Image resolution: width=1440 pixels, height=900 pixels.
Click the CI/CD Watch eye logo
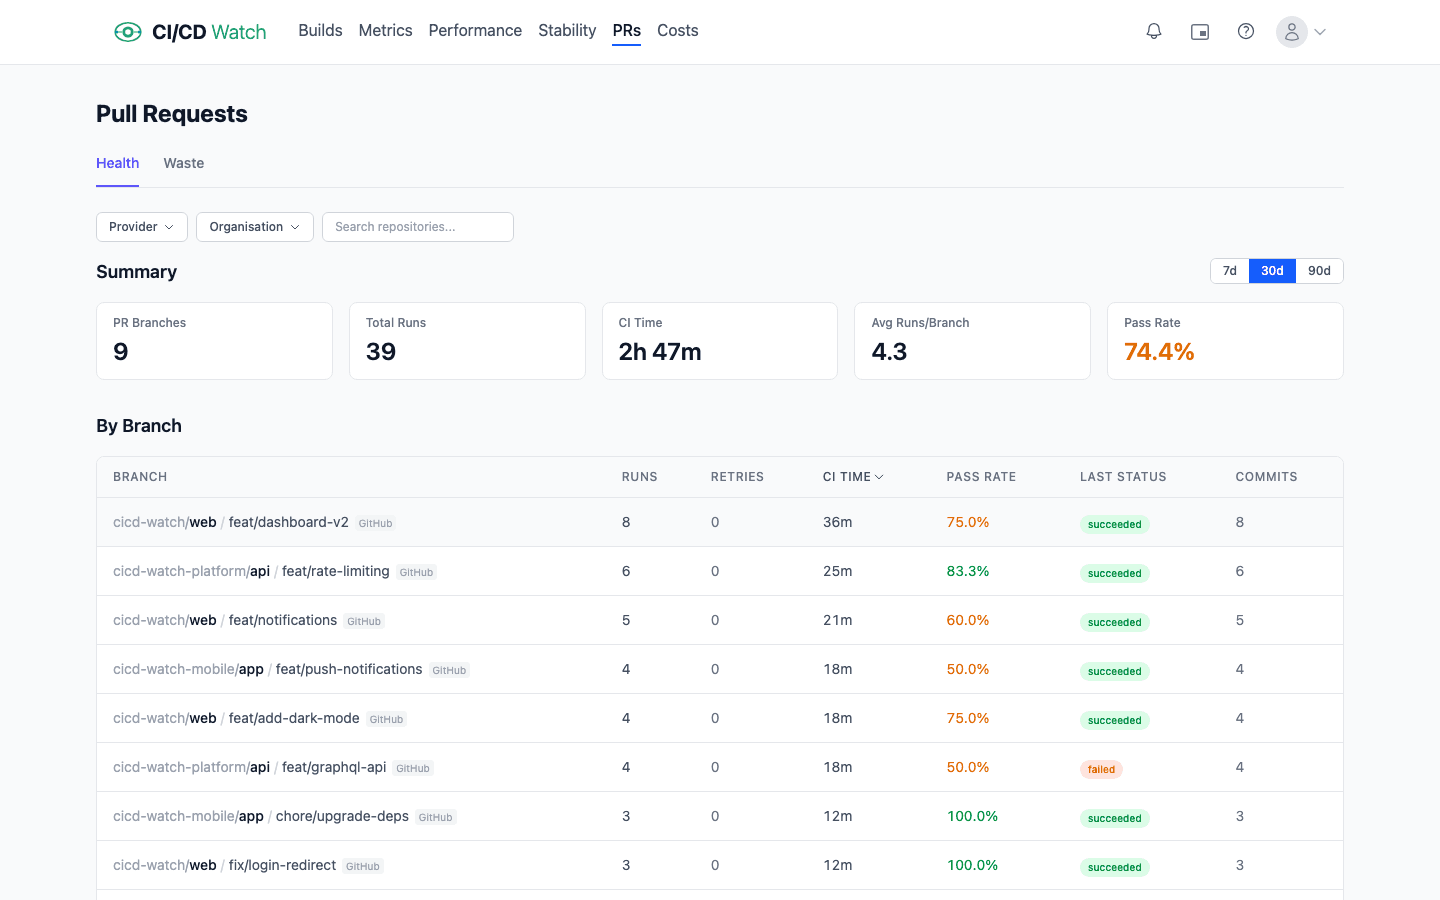128,31
